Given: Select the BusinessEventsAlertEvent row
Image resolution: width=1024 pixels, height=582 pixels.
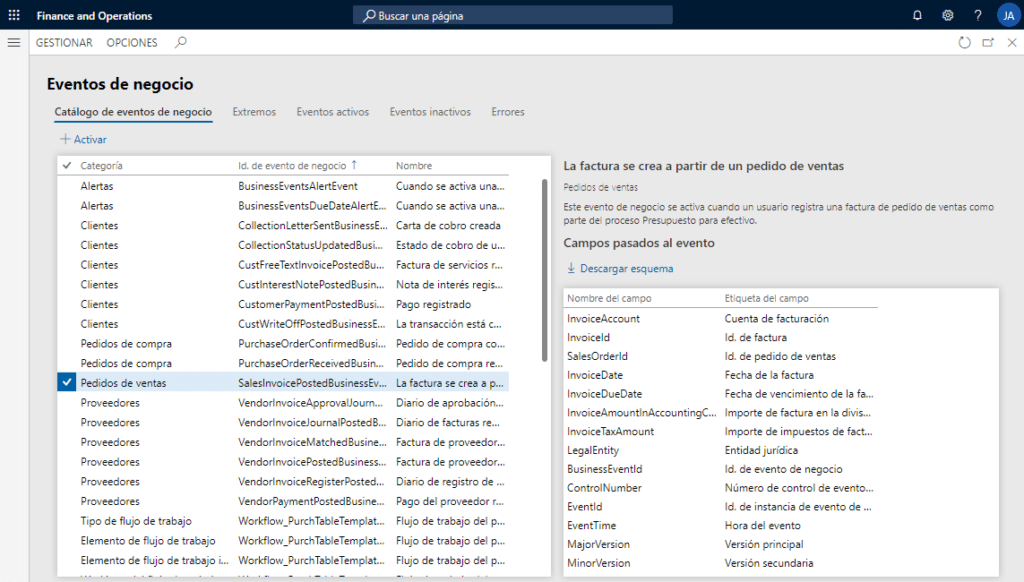Looking at the screenshot, I should point(283,186).
